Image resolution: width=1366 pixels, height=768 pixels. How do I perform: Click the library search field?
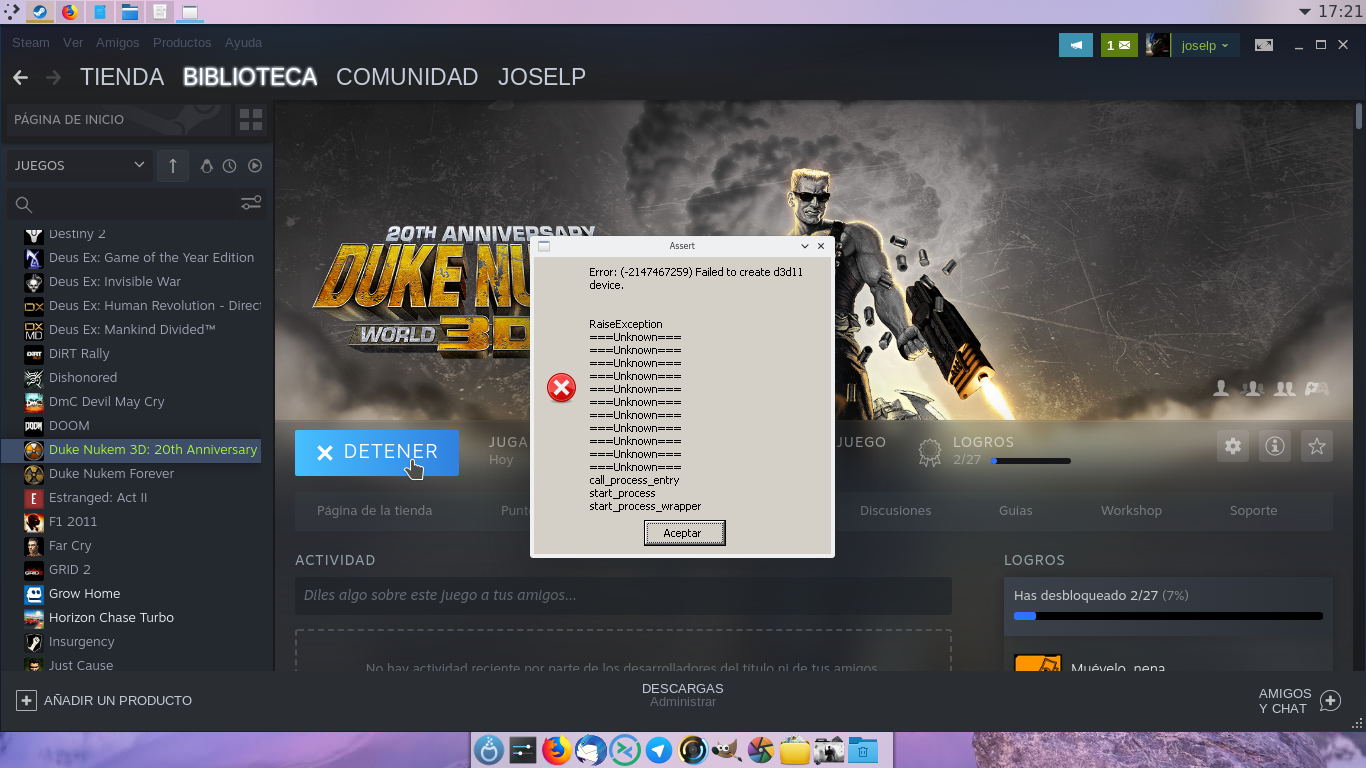coord(124,204)
